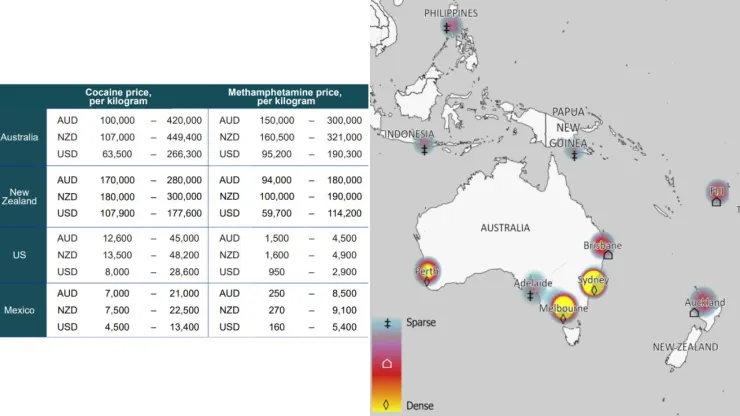Select the '95,200' USD value
740x416 pixels.
[x=277, y=154]
